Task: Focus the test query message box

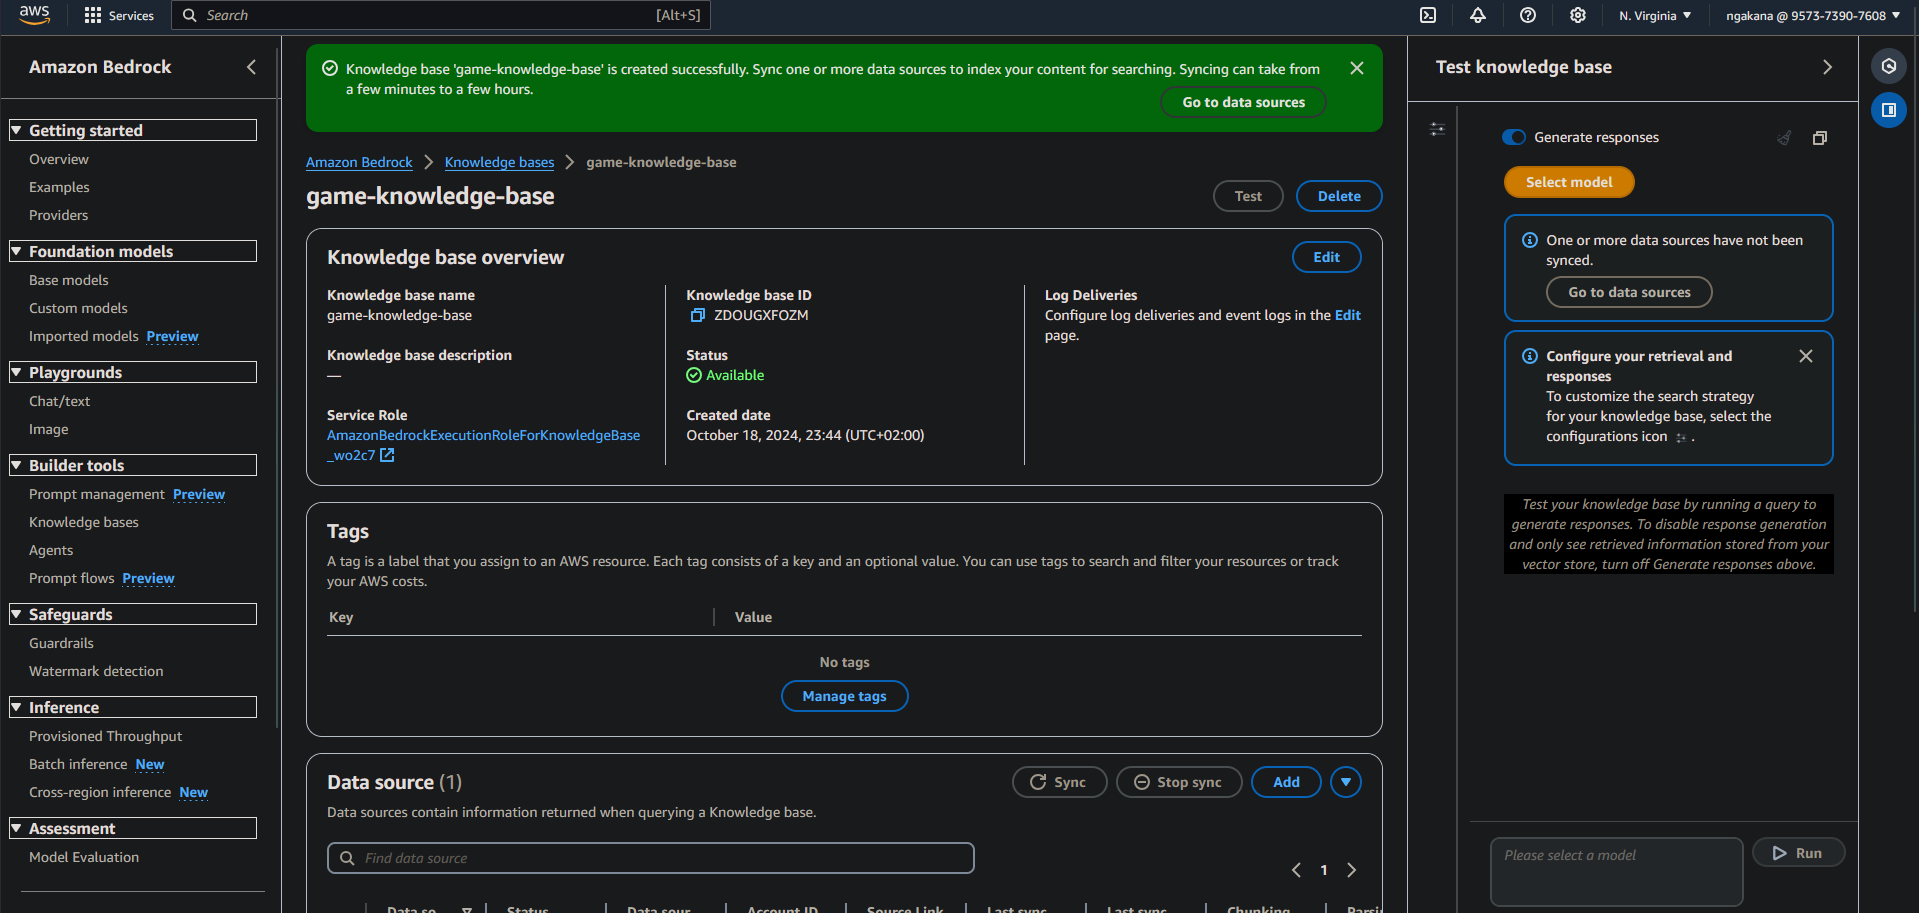Action: tap(1616, 872)
